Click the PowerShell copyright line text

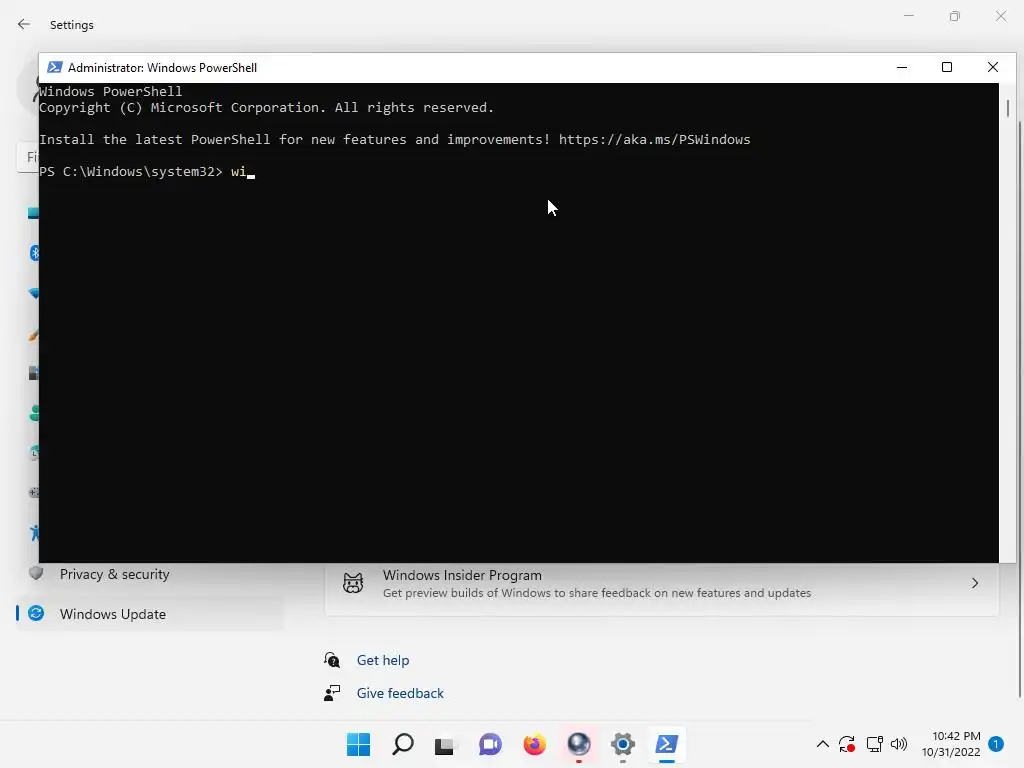pos(266,108)
